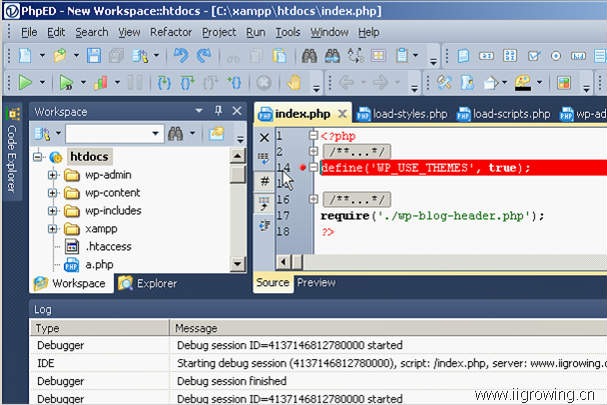This screenshot has width=607, height=405.
Task: Open the Tools menu
Action: pos(288,32)
